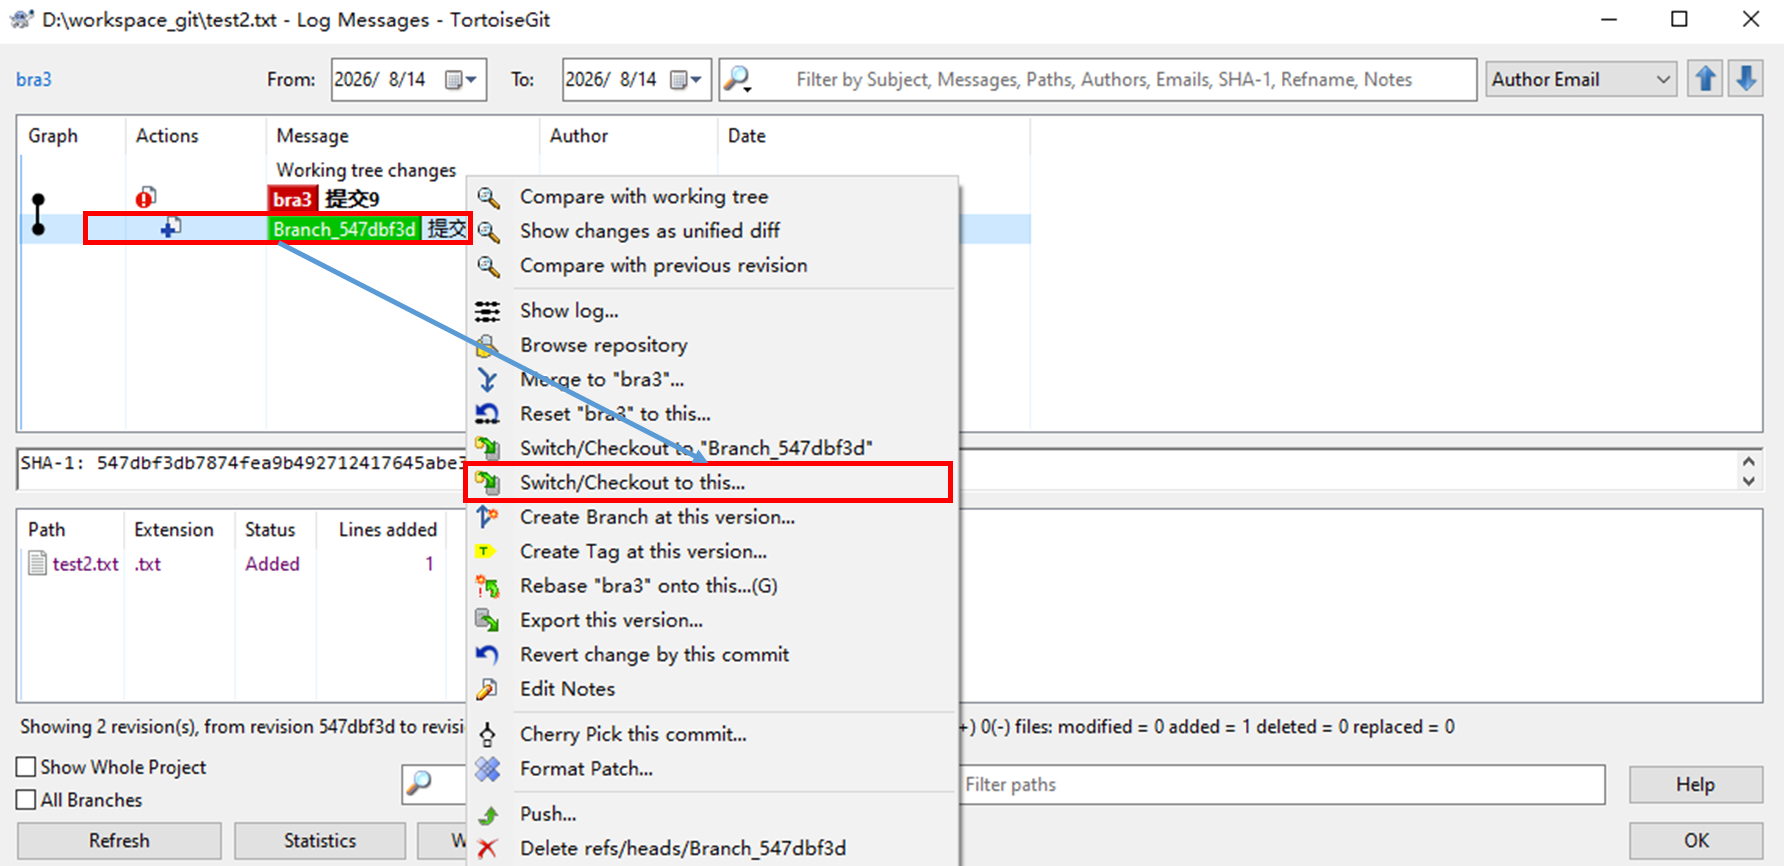Confirm with the OK button
Screen dimensions: 1784x866
tap(1696, 841)
